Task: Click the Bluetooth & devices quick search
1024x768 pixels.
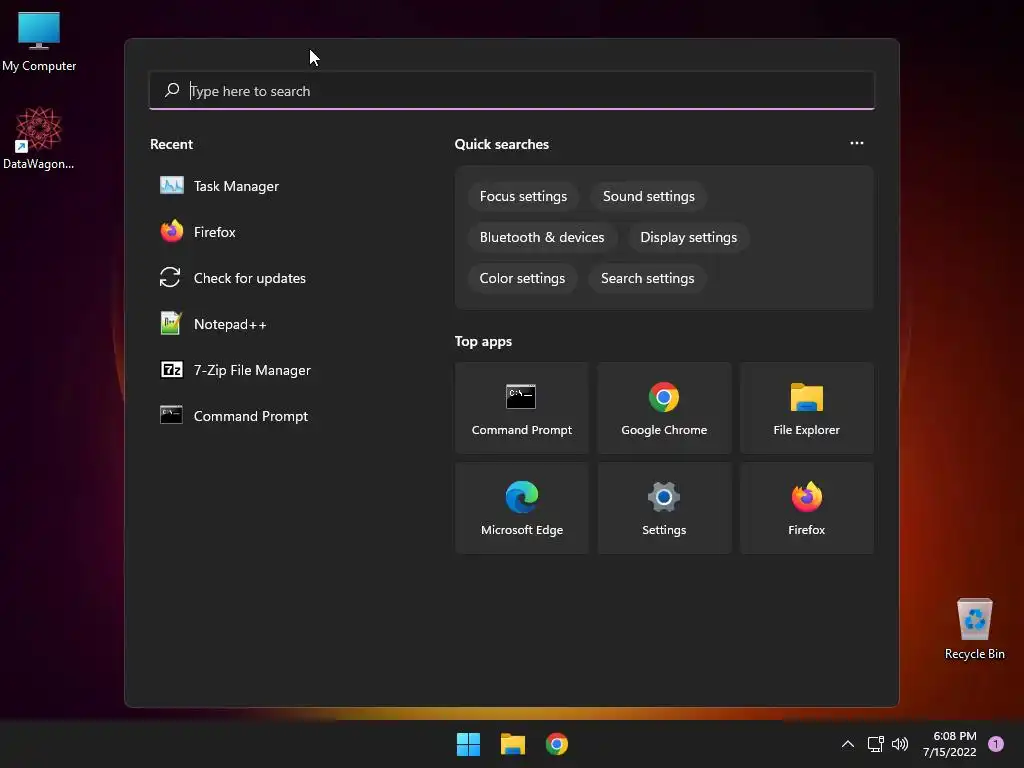Action: click(542, 238)
